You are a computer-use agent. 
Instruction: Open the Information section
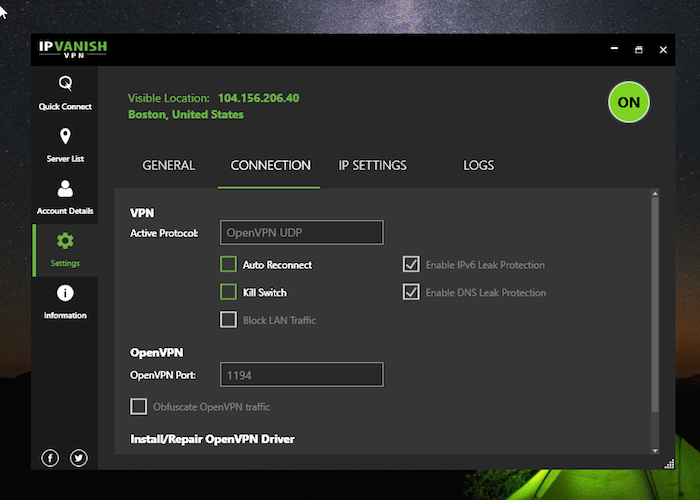(x=65, y=302)
